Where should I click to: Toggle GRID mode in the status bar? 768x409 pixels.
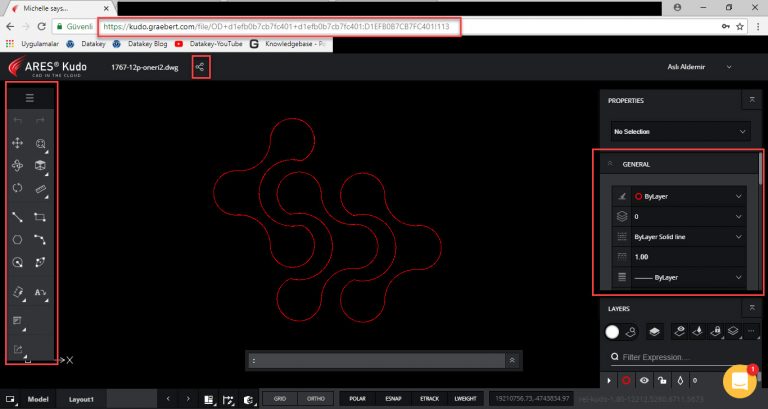(x=279, y=398)
